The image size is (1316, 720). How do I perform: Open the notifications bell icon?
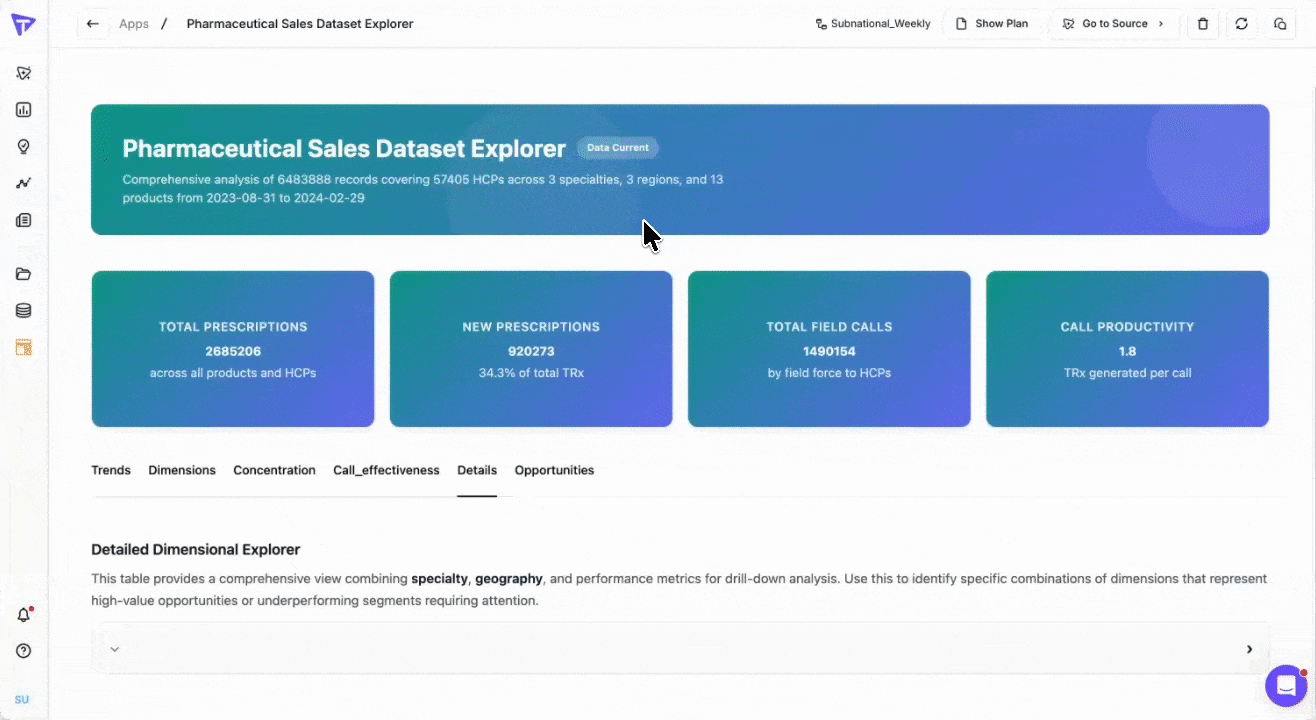click(24, 614)
